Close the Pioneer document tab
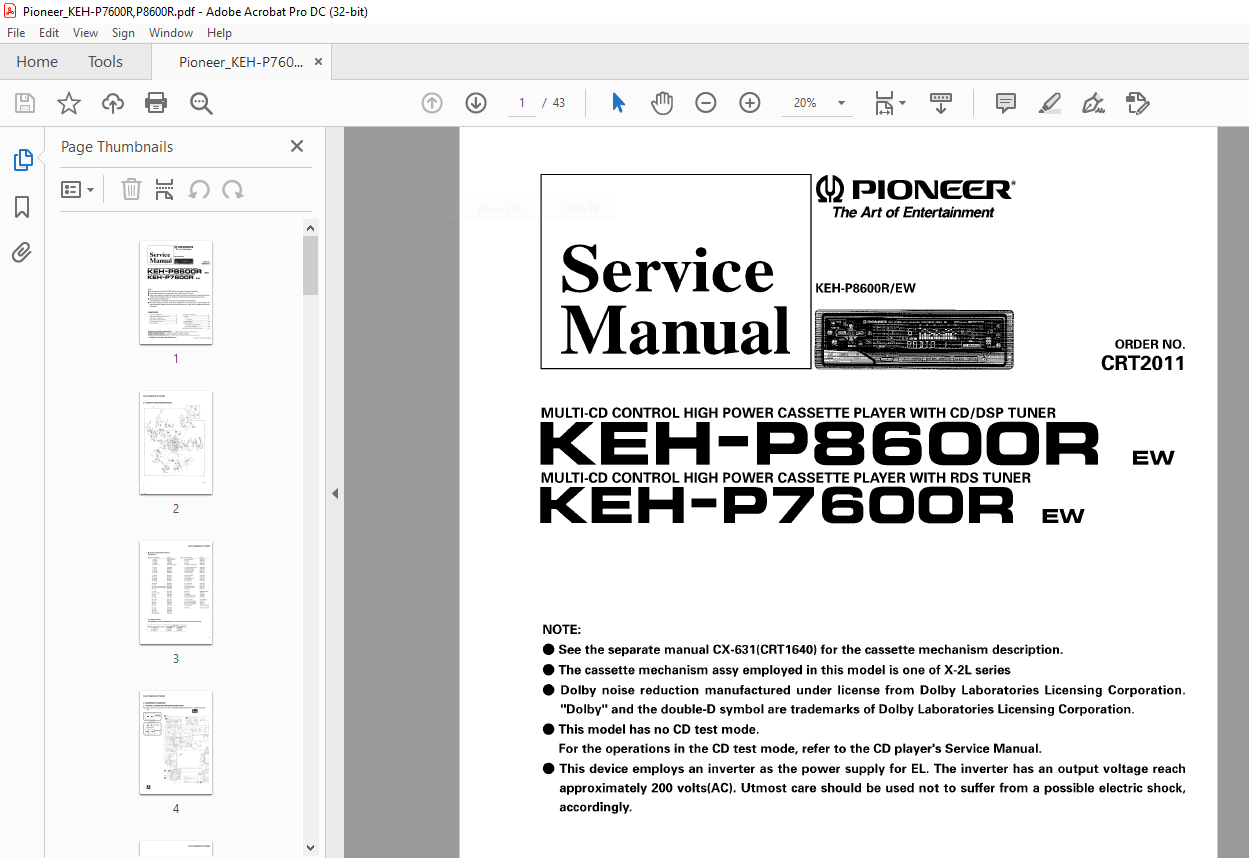The image size is (1249, 858). pyautogui.click(x=318, y=62)
